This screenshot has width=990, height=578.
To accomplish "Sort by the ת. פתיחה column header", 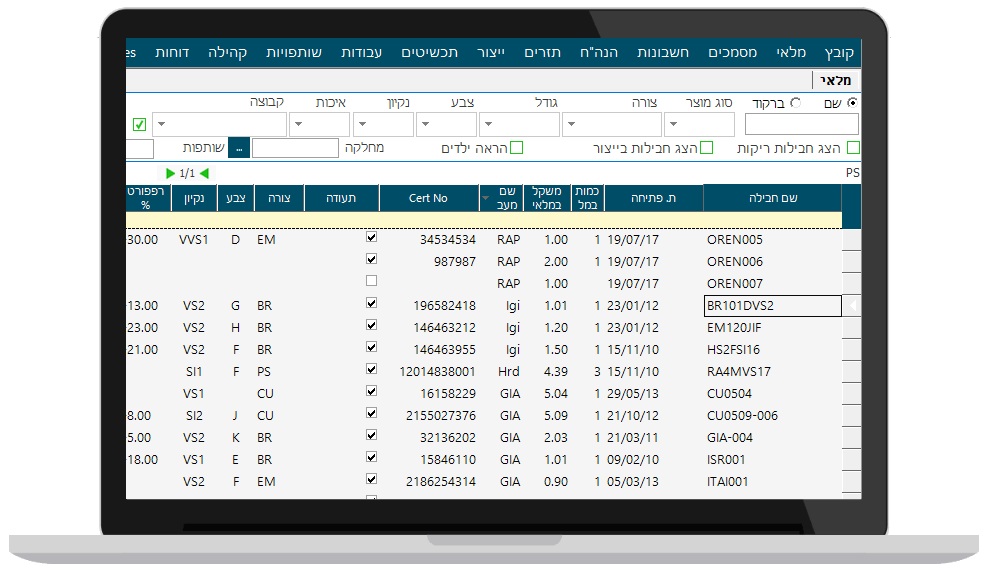I will (653, 198).
